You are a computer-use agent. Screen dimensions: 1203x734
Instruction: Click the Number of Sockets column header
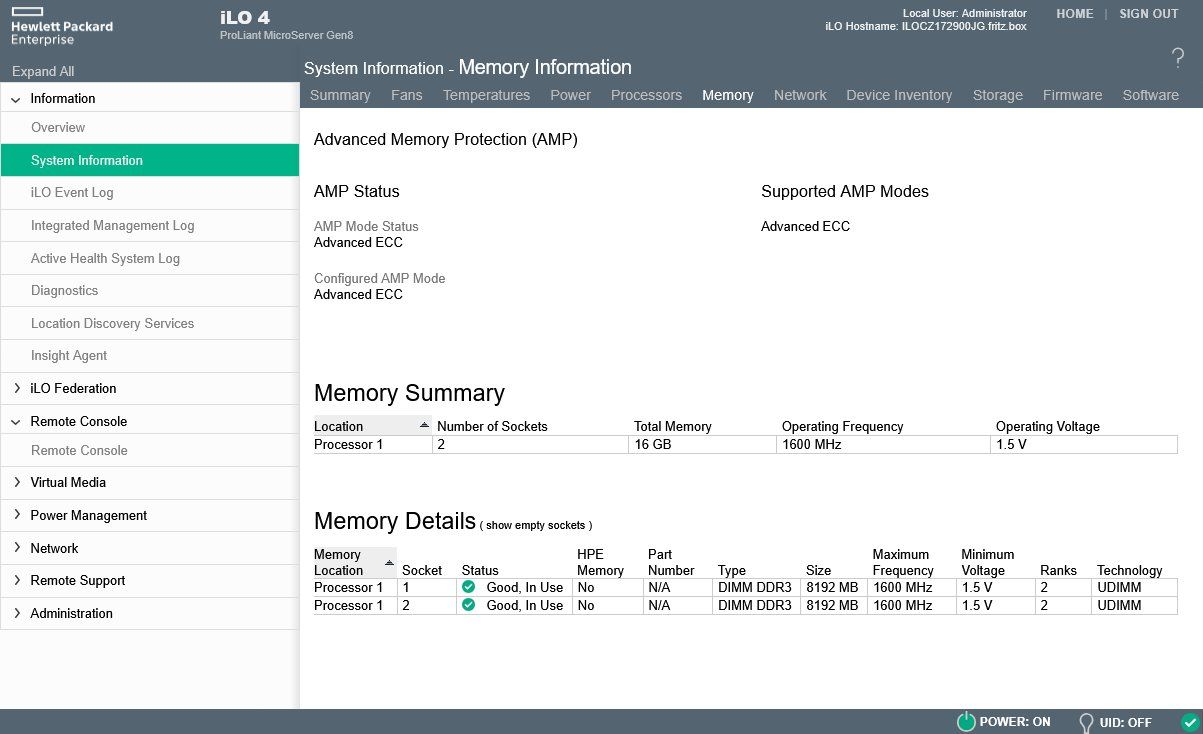coord(493,426)
